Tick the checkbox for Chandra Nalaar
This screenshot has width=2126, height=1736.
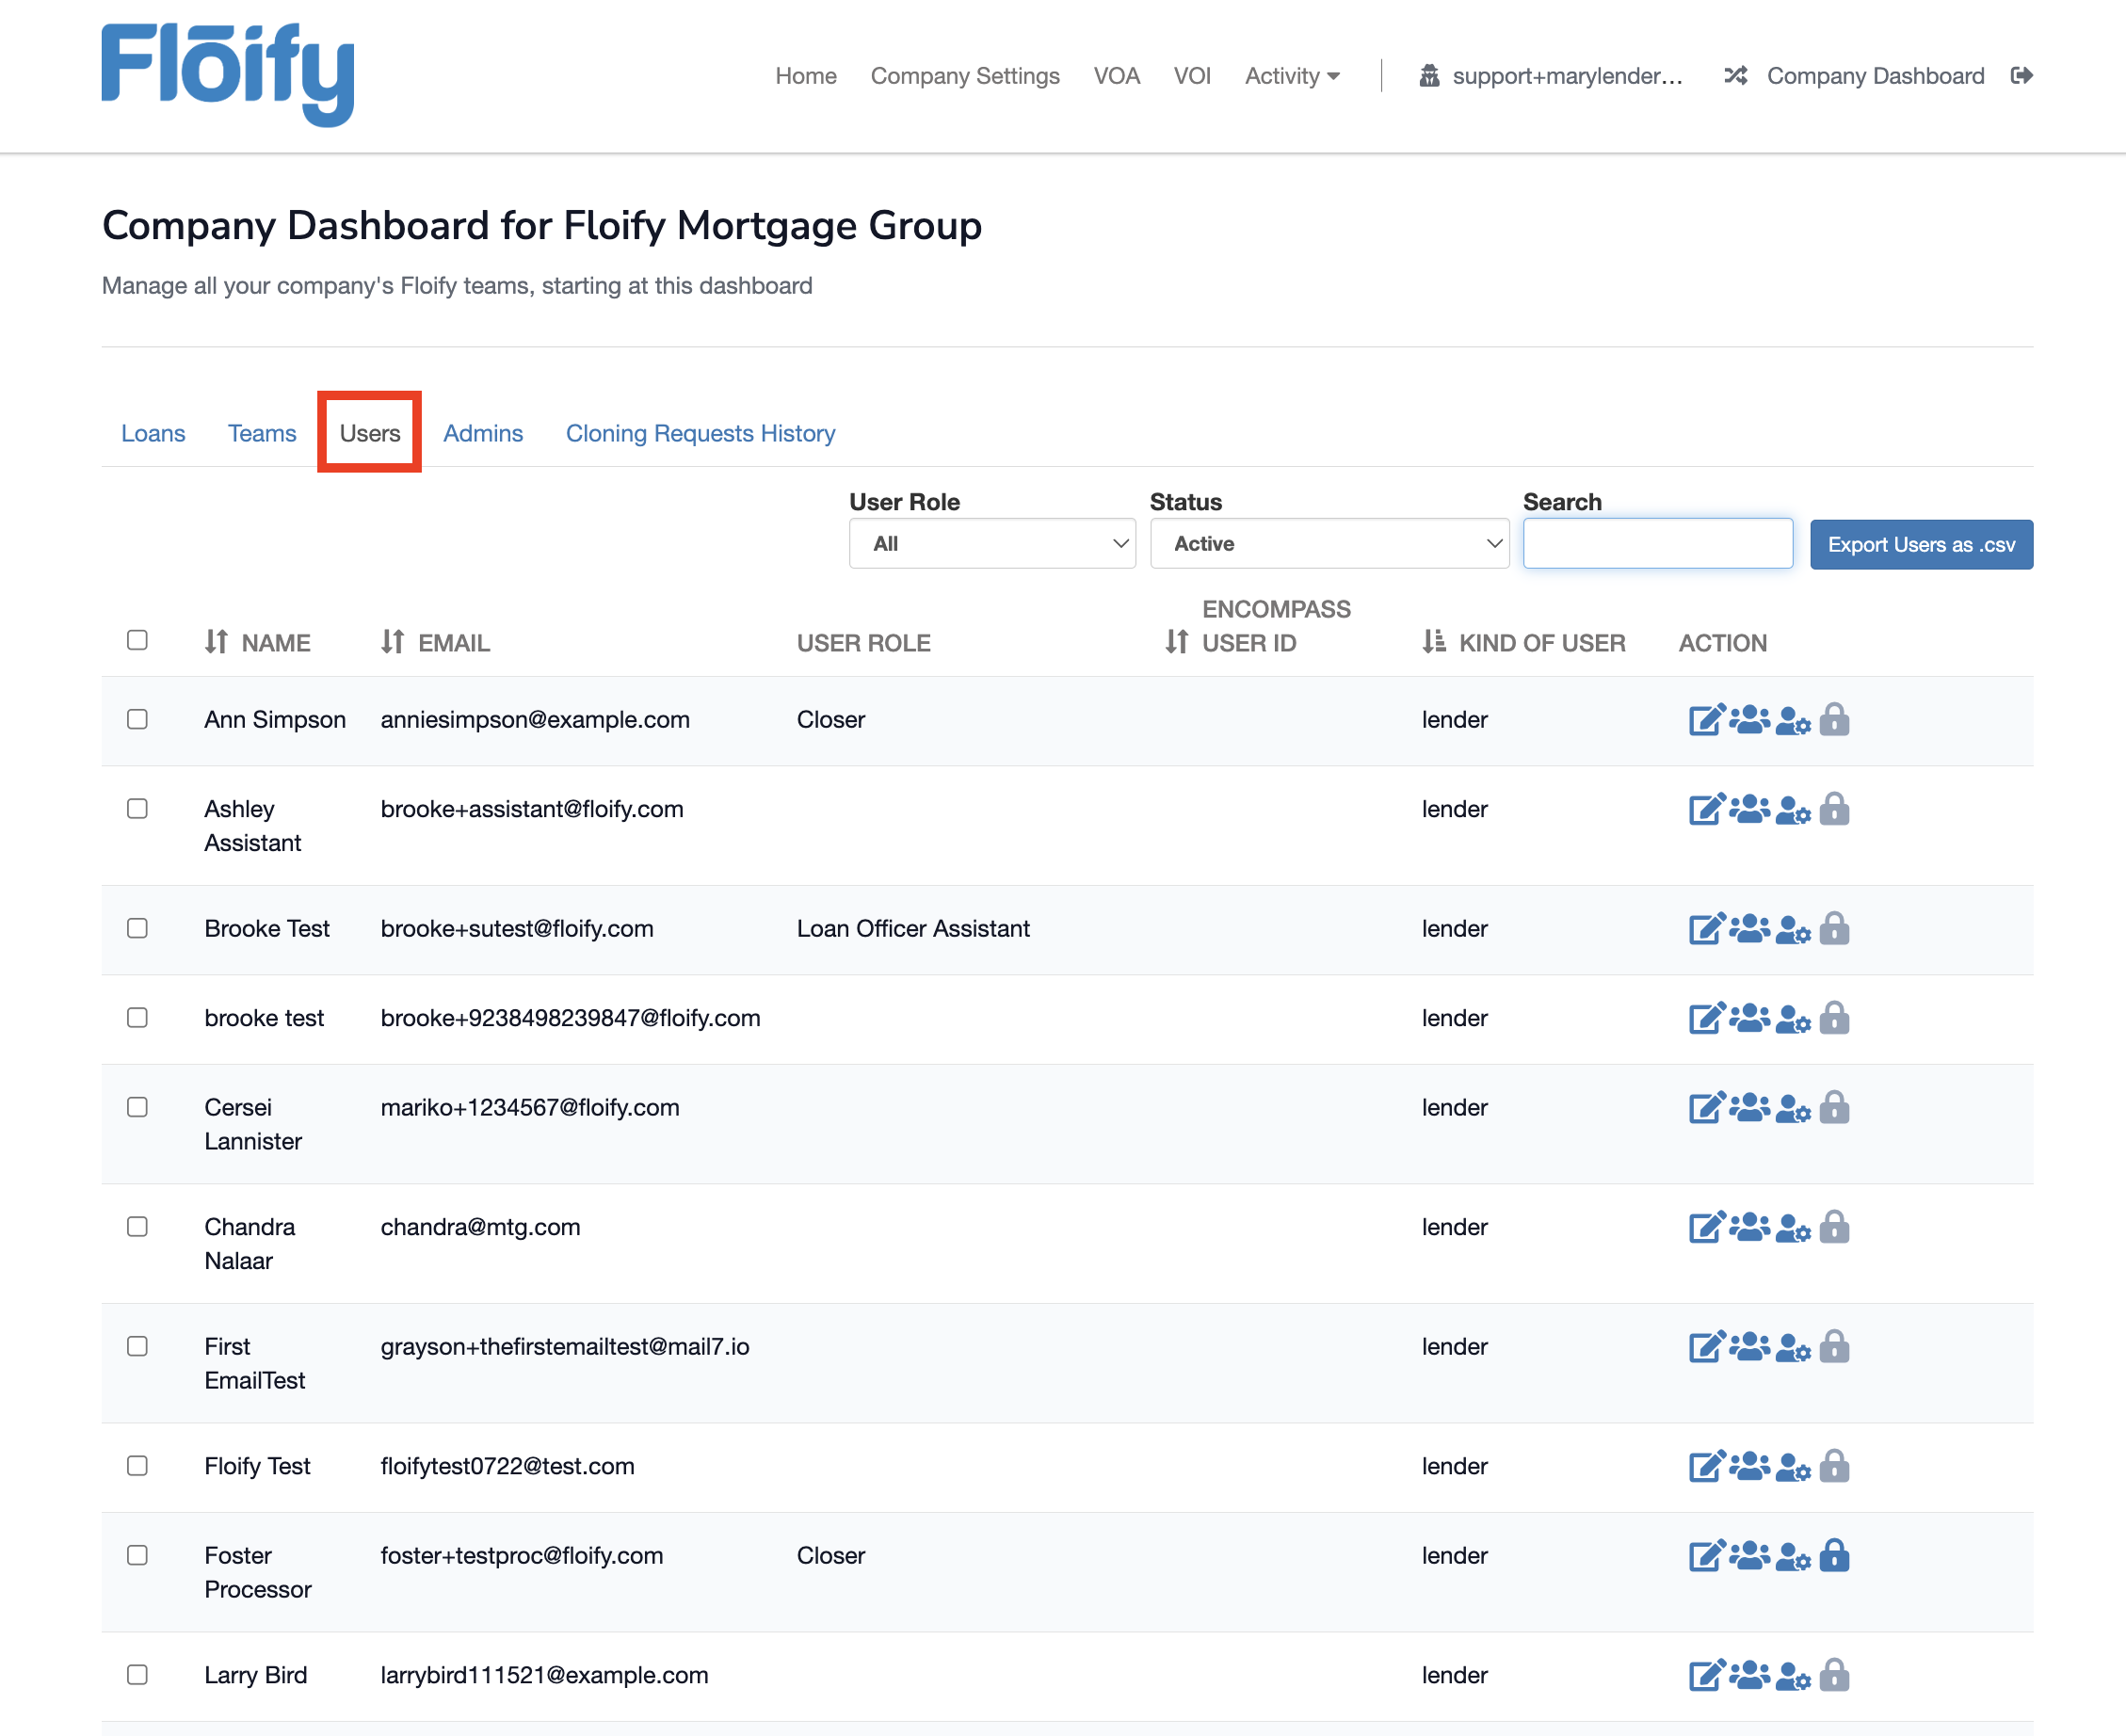(x=138, y=1227)
